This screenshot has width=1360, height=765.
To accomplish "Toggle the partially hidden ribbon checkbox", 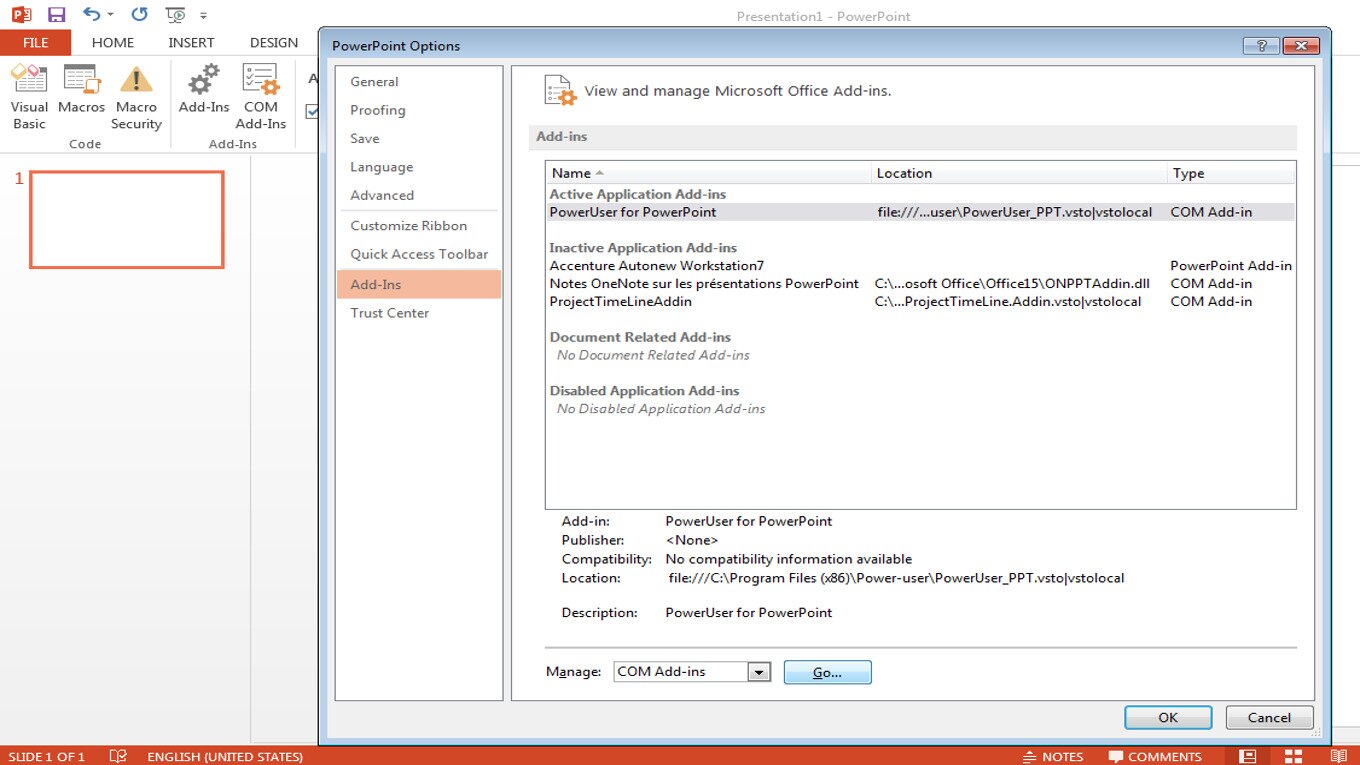I will (x=312, y=111).
